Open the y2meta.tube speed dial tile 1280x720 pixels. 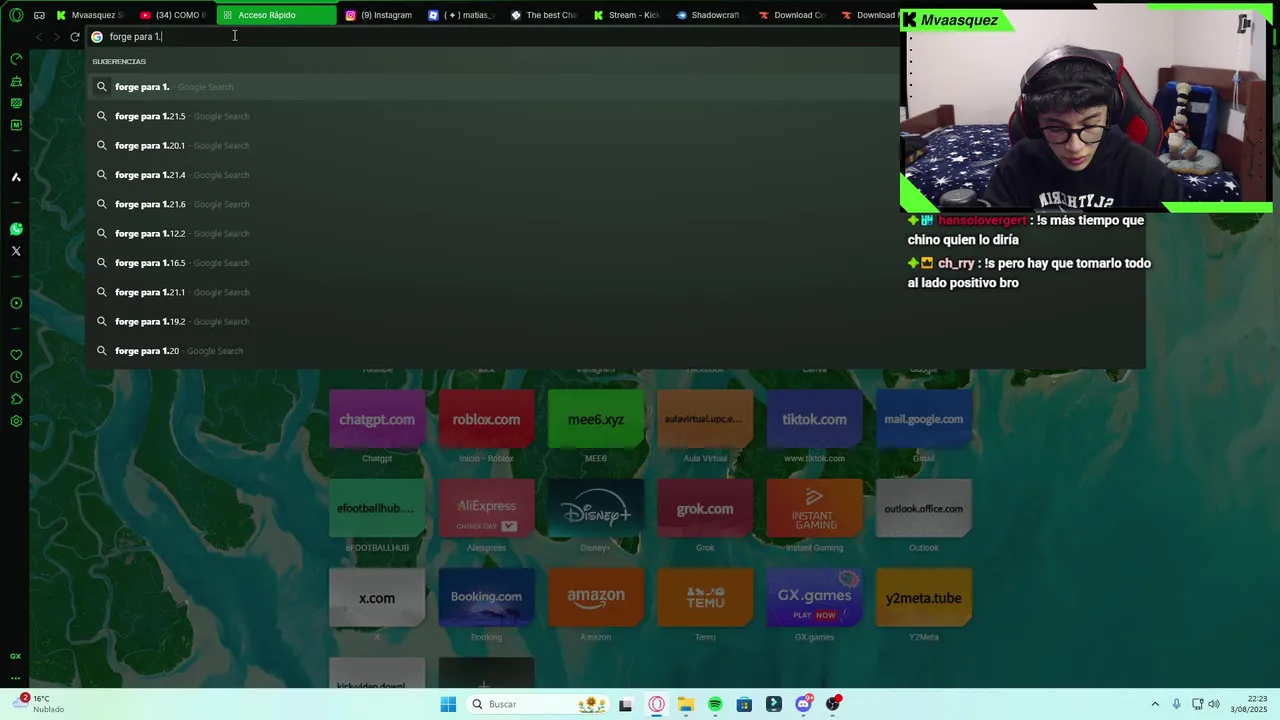[x=924, y=598]
